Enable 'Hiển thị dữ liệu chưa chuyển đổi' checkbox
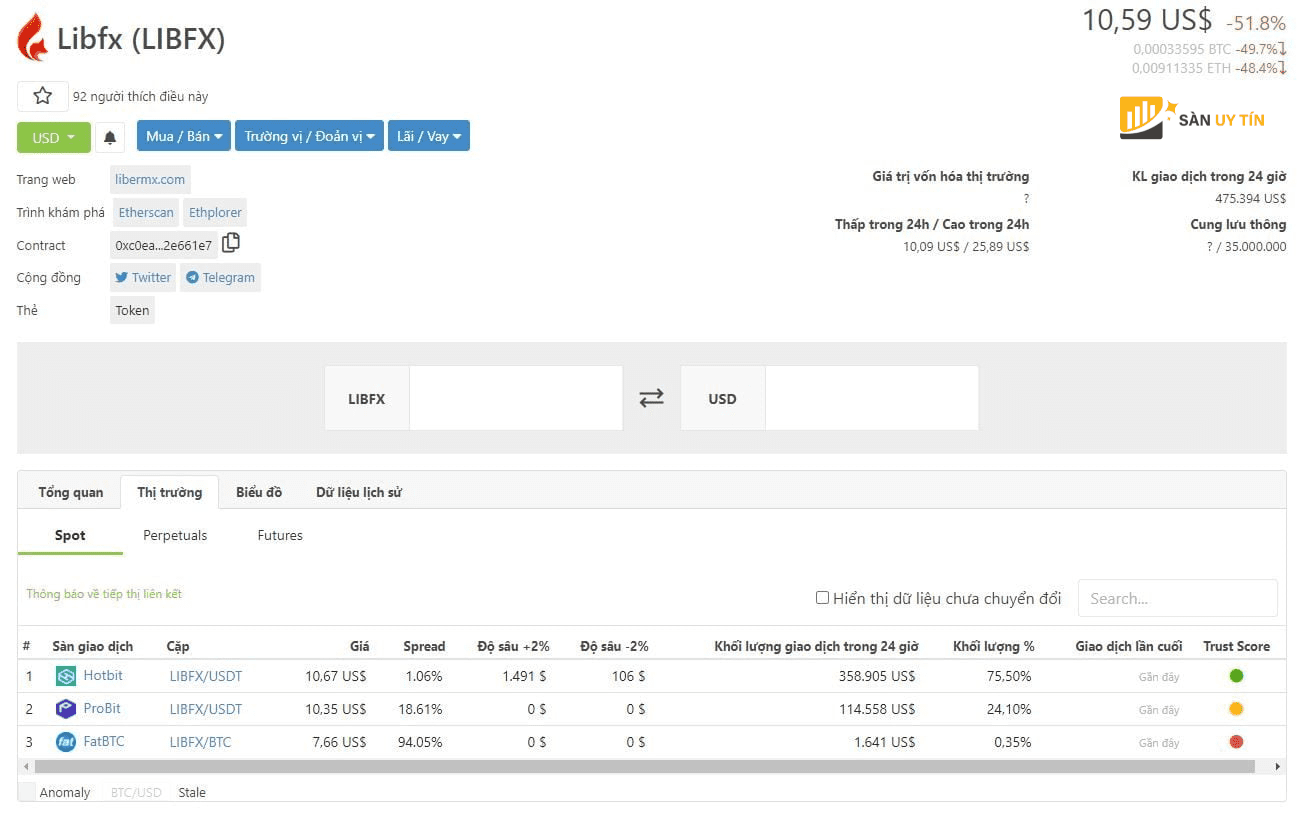 [822, 598]
